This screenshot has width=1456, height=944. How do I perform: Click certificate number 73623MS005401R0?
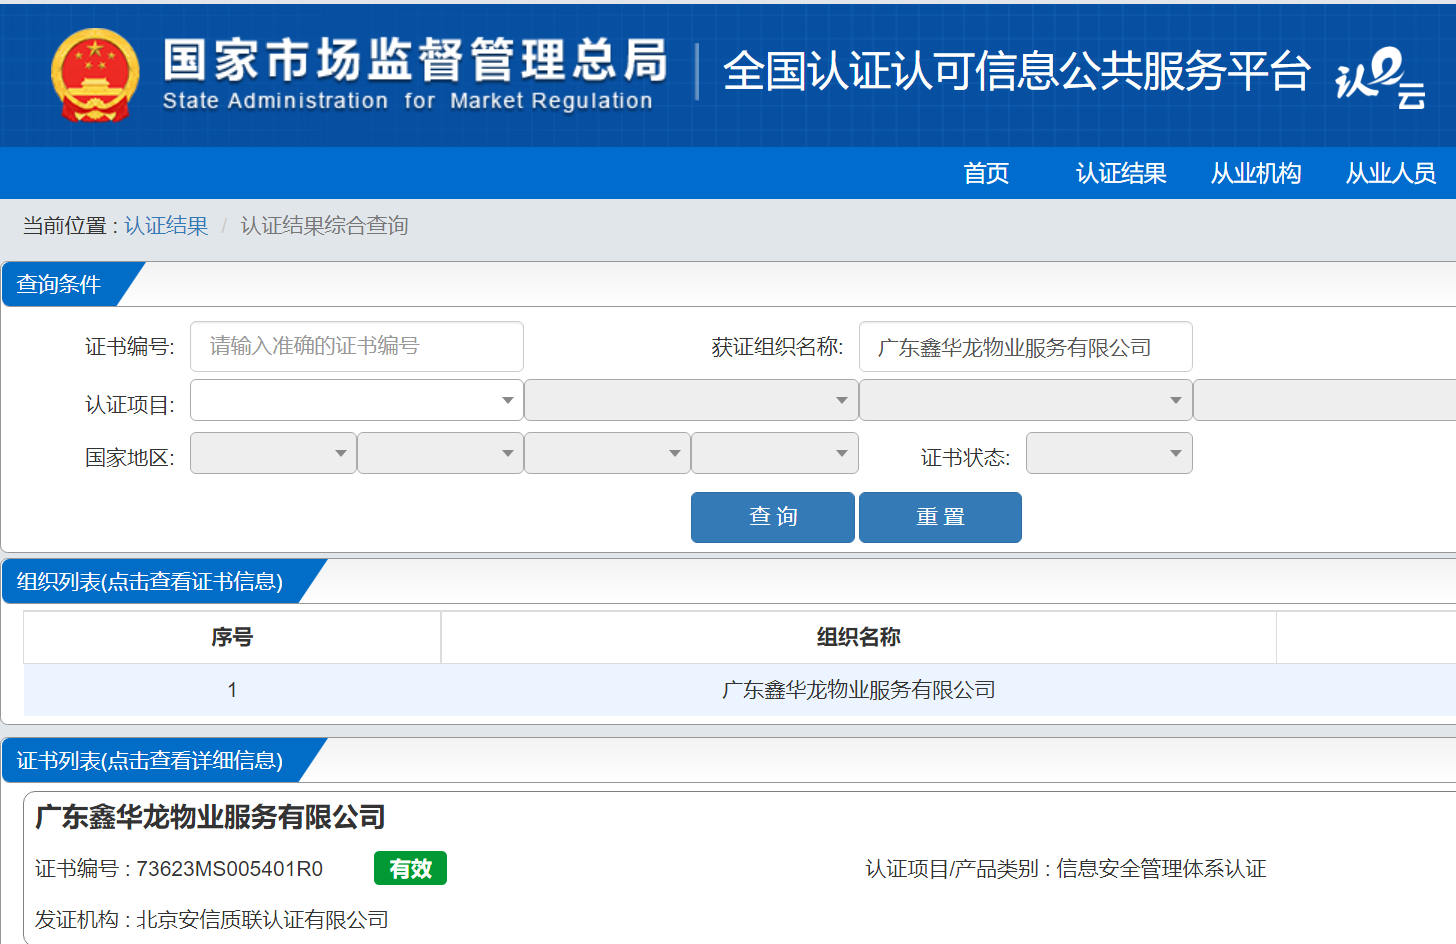229,869
